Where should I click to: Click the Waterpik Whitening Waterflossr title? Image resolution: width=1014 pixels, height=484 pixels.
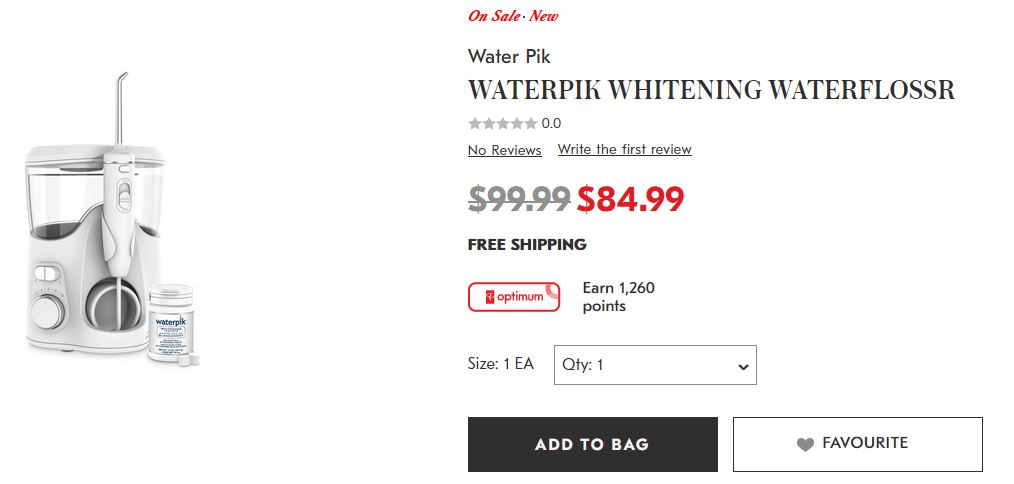(711, 90)
